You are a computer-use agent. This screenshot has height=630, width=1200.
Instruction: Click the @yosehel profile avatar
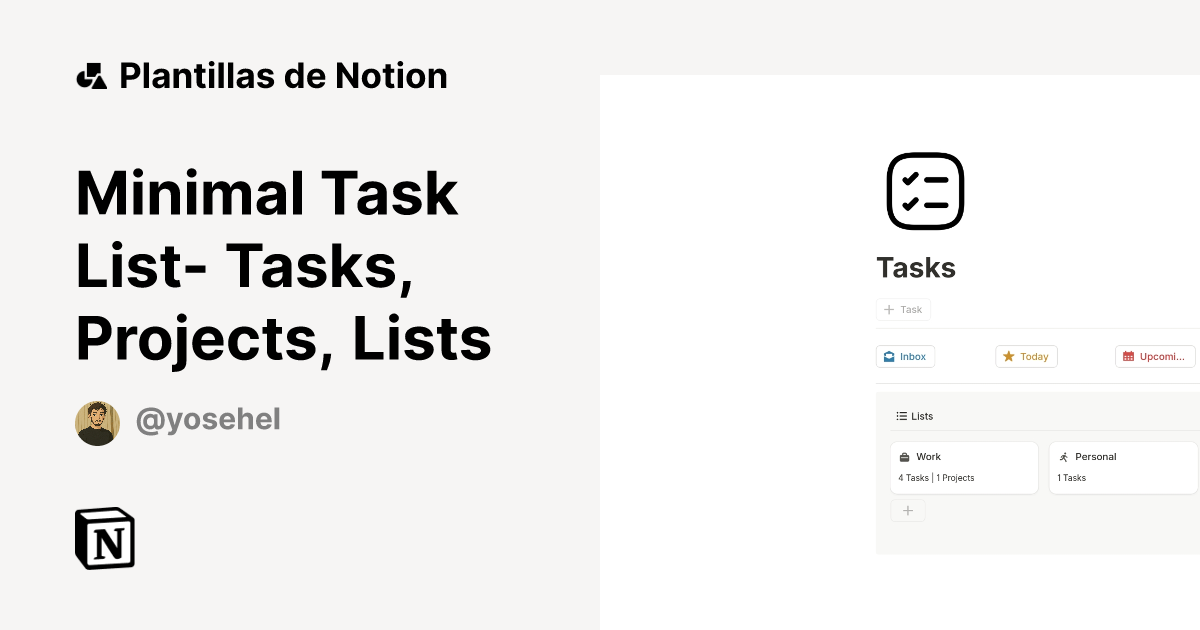point(97,422)
